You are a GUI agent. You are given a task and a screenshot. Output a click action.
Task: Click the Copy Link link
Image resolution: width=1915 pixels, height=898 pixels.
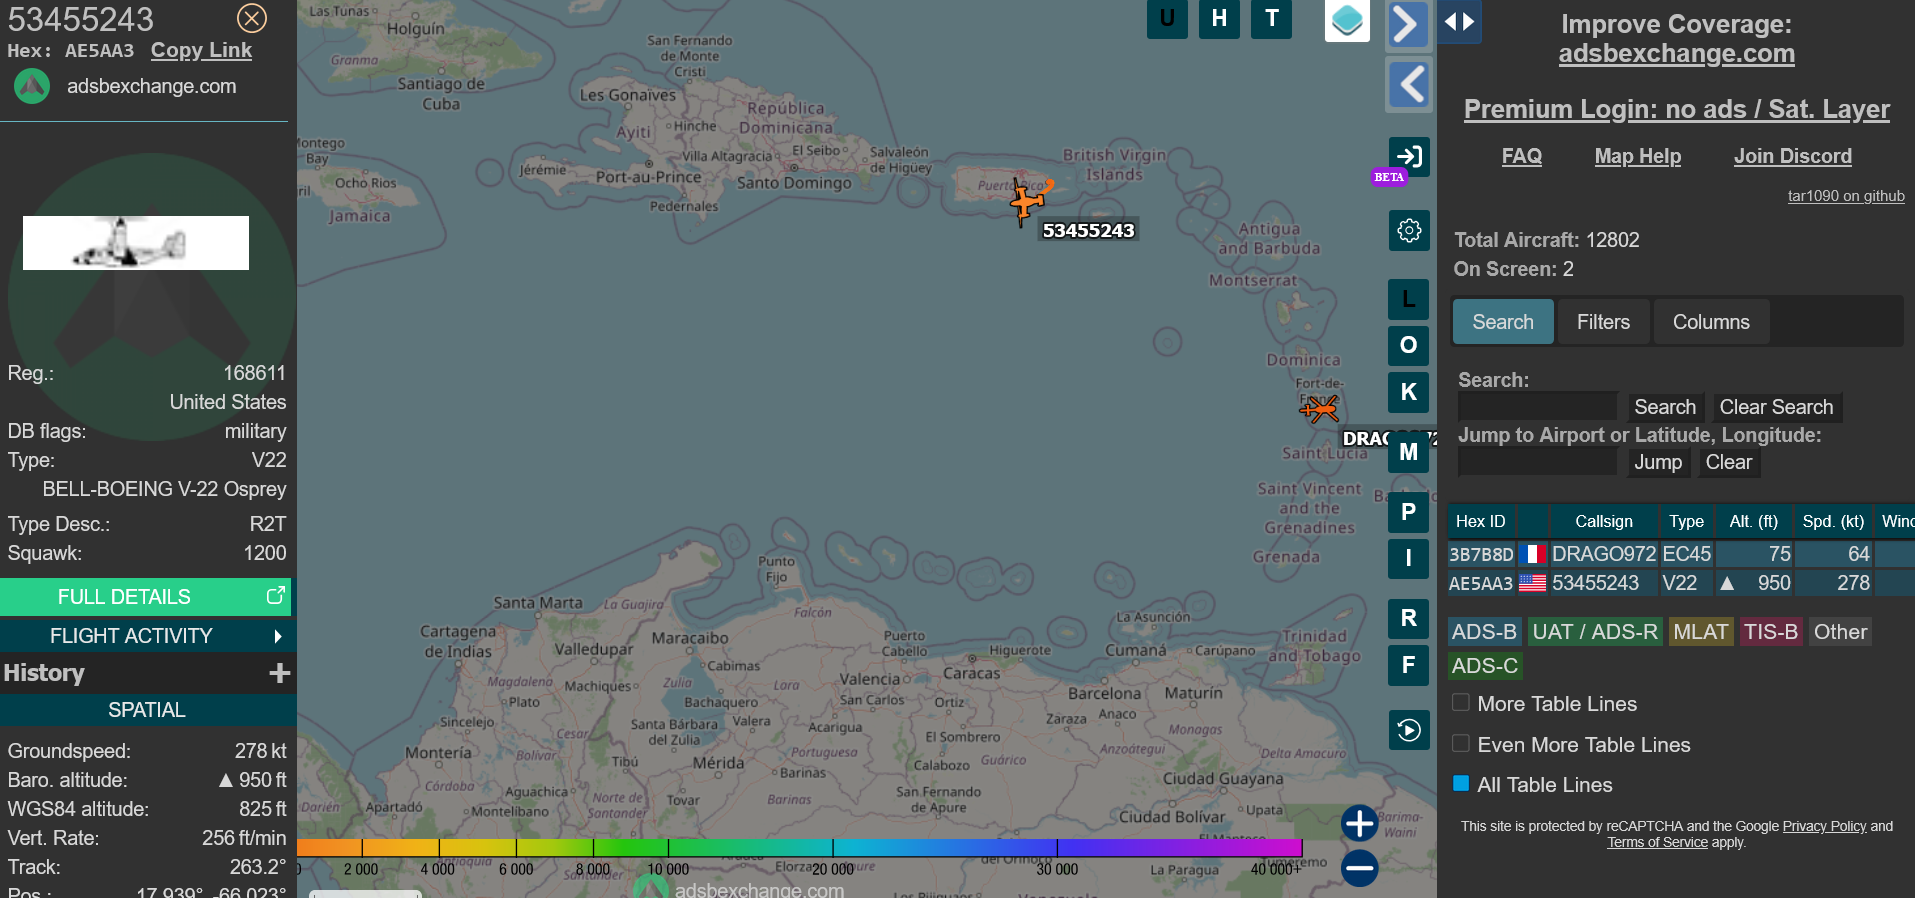point(201,50)
